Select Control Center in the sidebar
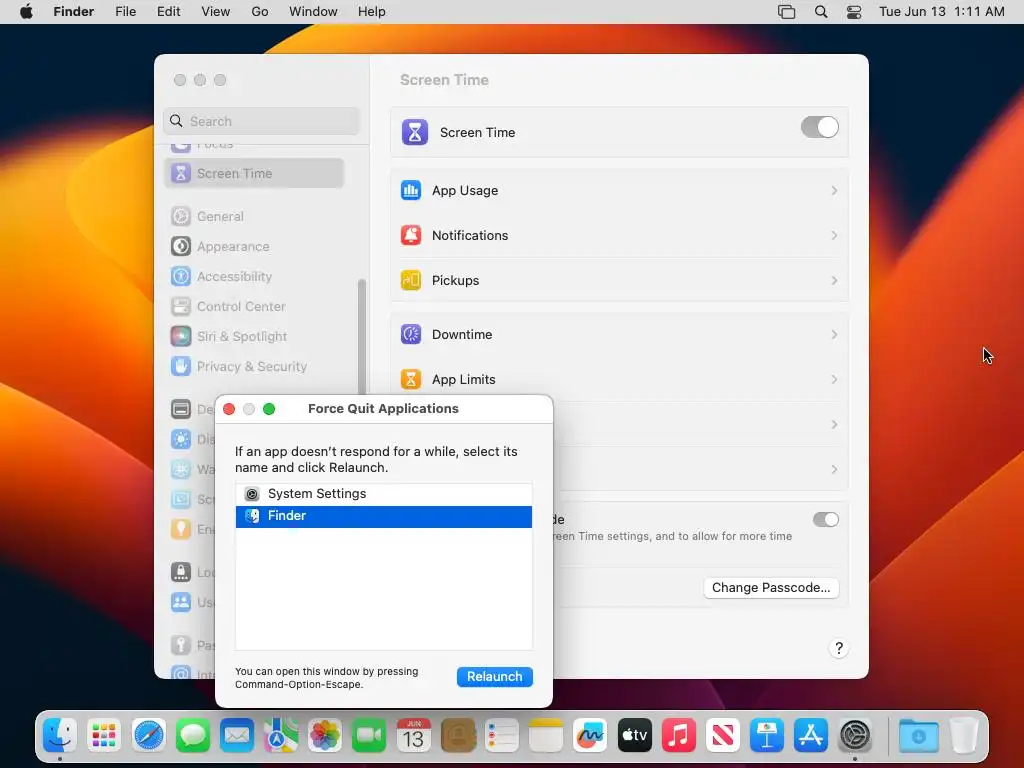This screenshot has height=768, width=1024. point(254,306)
